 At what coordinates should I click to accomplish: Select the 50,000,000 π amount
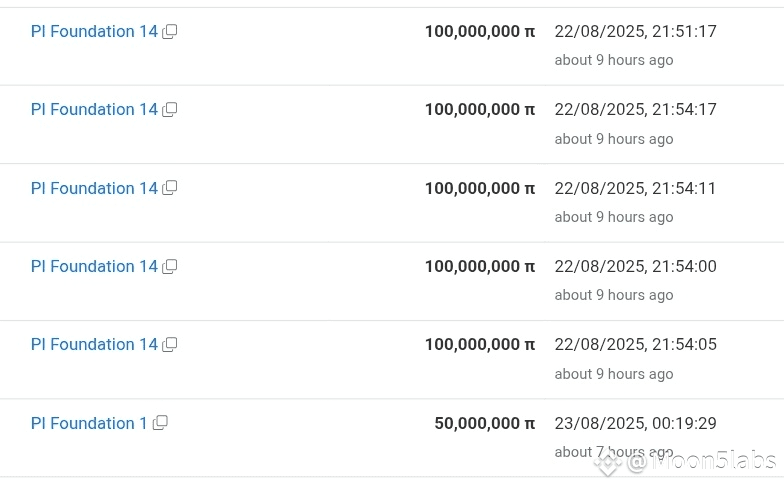coord(484,424)
